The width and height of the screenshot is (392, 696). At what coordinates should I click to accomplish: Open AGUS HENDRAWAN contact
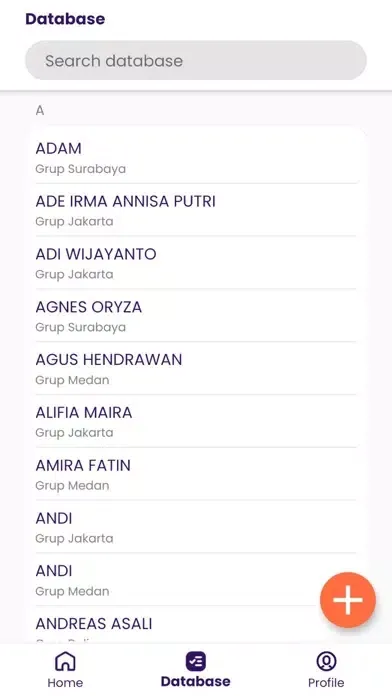[196, 368]
